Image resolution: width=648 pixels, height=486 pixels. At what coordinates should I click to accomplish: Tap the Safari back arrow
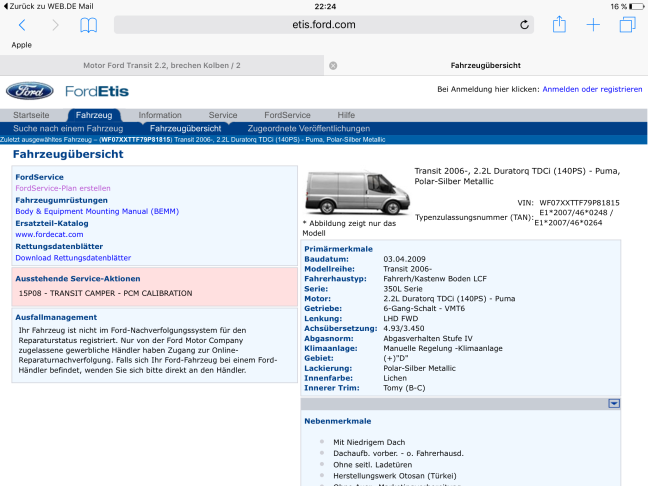pos(22,25)
